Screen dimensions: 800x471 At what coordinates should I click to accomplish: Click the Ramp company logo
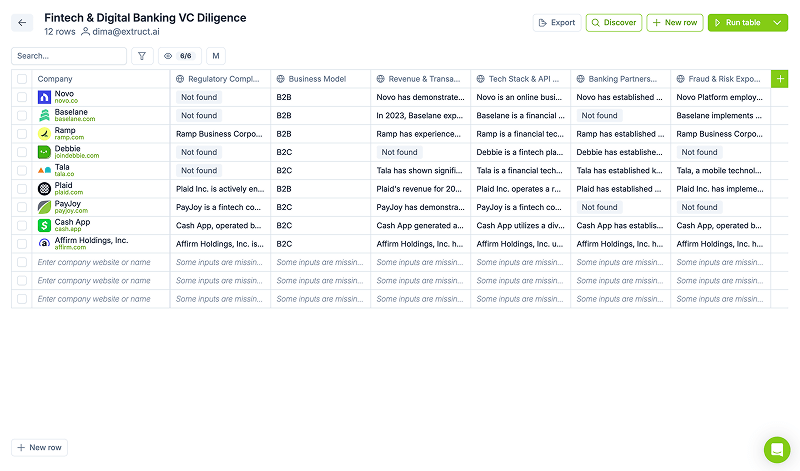point(44,134)
